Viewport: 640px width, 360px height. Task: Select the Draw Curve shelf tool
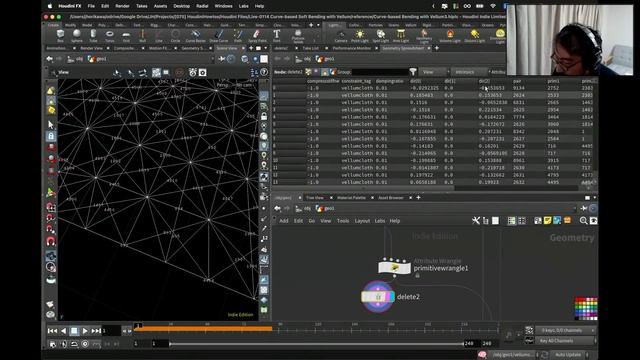point(219,36)
